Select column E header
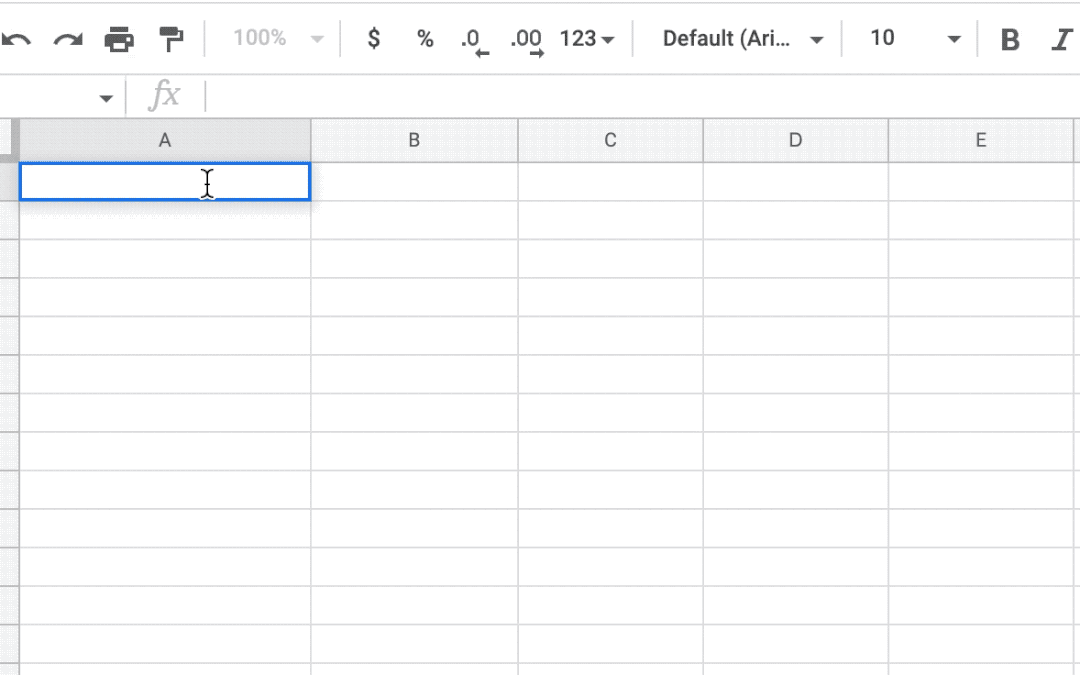Image resolution: width=1080 pixels, height=675 pixels. click(980, 141)
